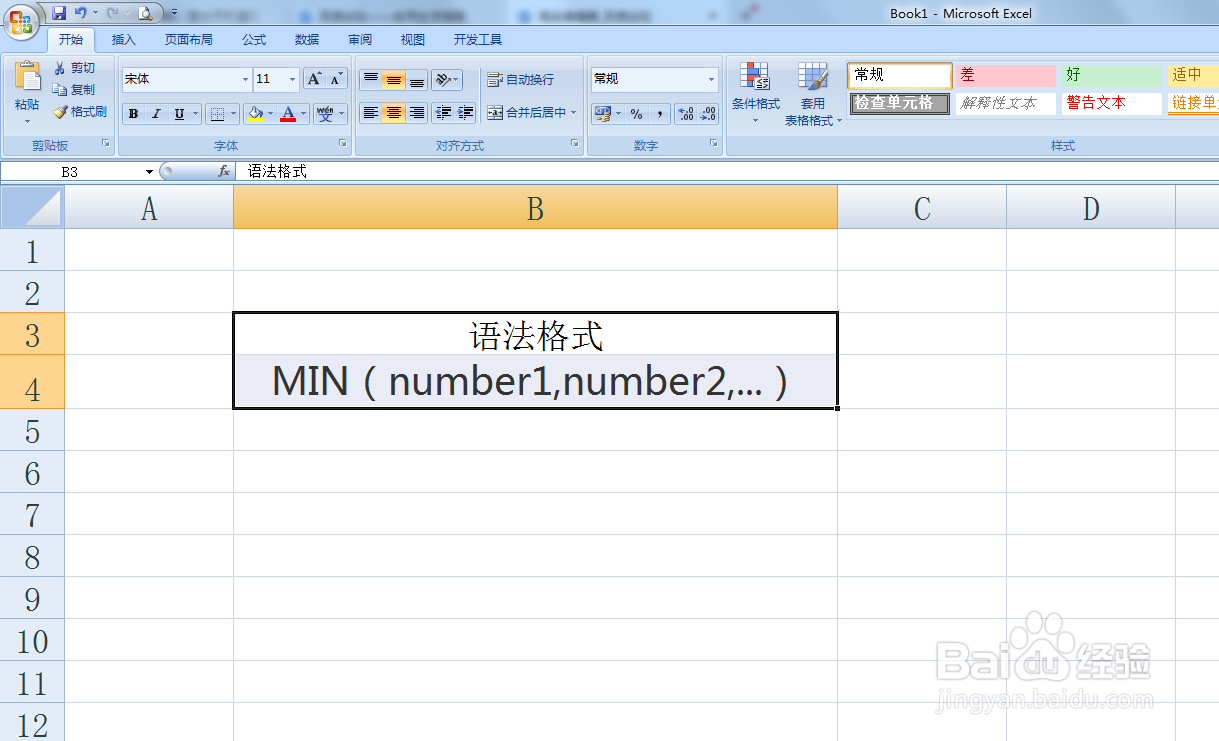Increase font size with the large A
The height and width of the screenshot is (741, 1219).
tap(314, 79)
